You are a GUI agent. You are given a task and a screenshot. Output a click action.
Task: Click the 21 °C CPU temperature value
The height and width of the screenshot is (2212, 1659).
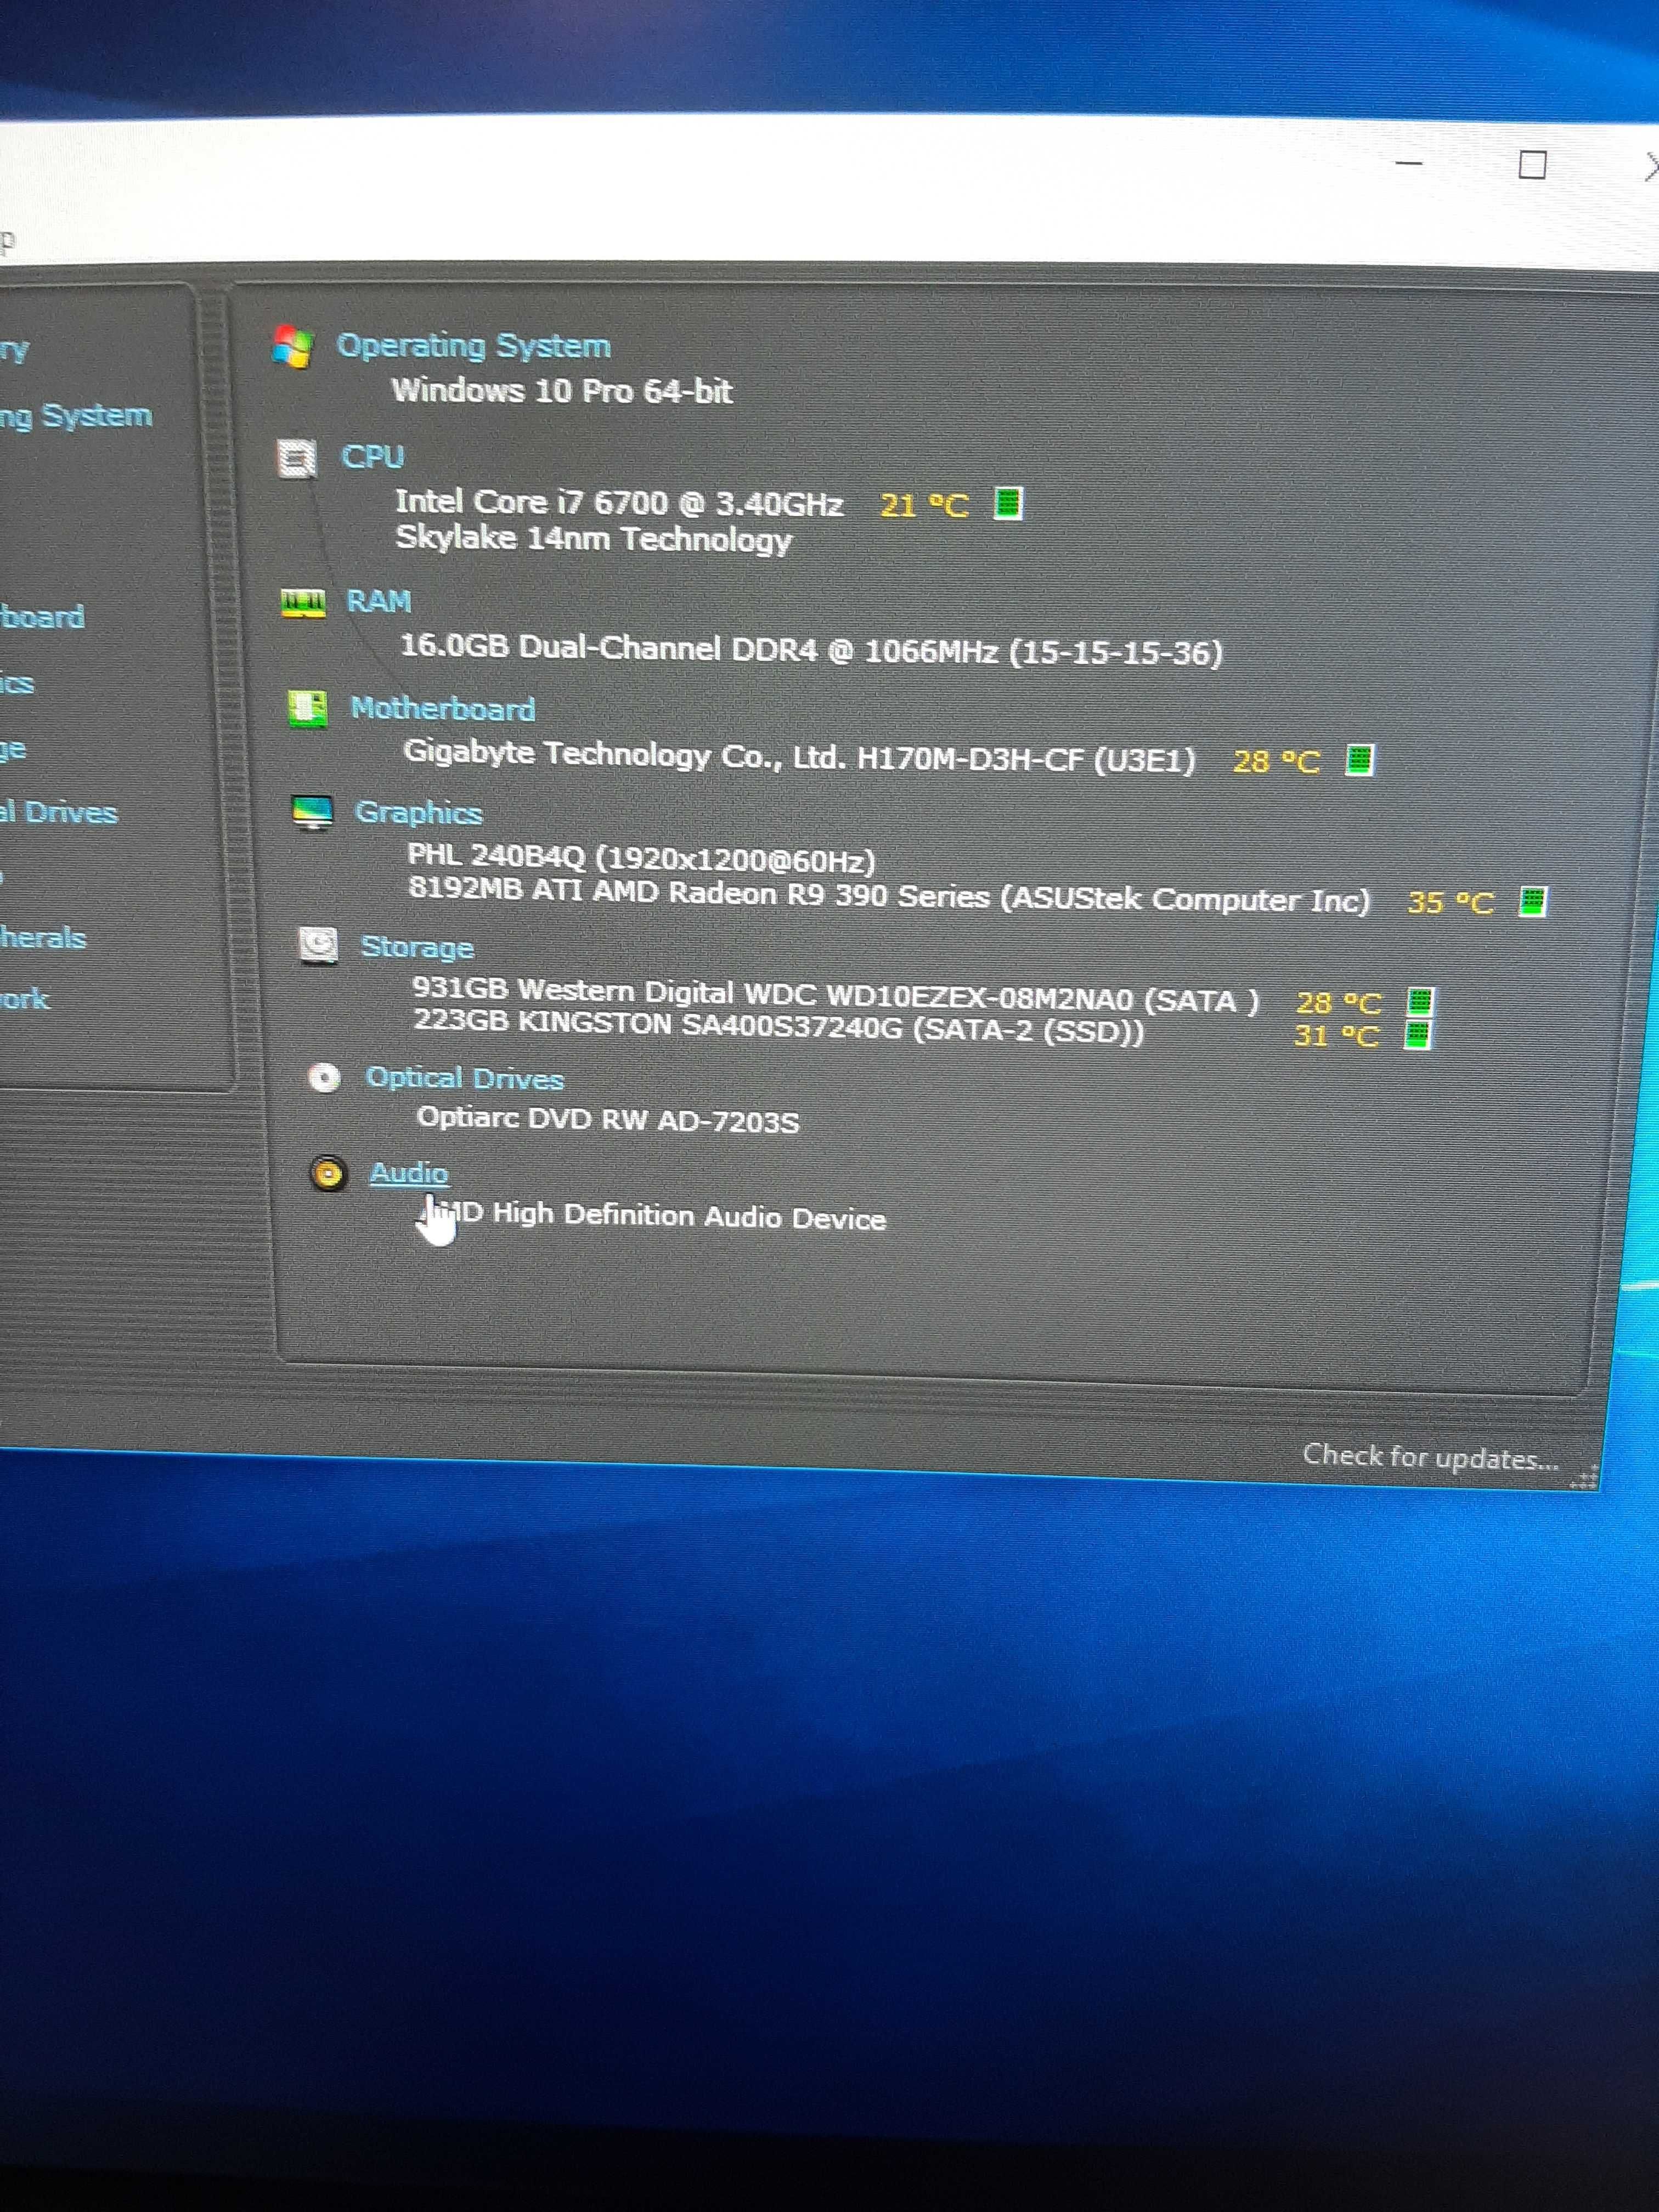[x=924, y=505]
